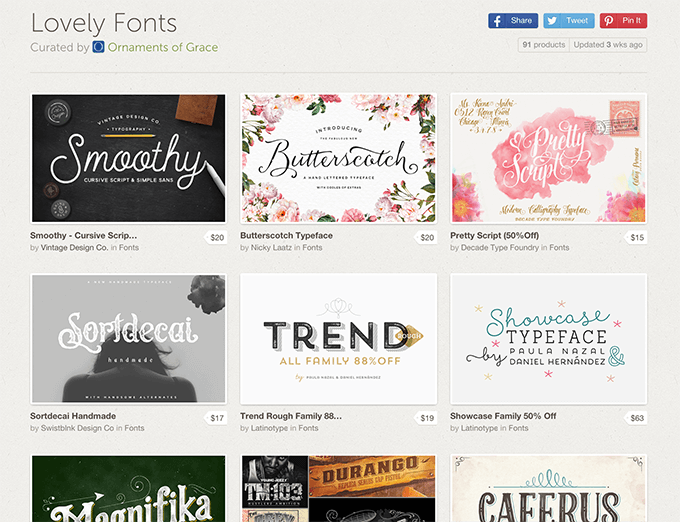
Task: Click the Updated 3 wks ago label
Action: point(608,45)
